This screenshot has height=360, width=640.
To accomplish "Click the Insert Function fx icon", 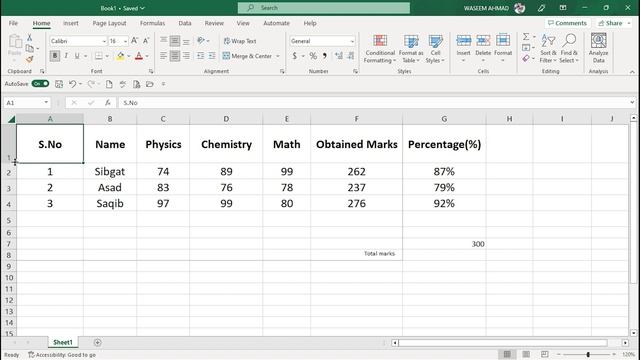I will click(107, 103).
